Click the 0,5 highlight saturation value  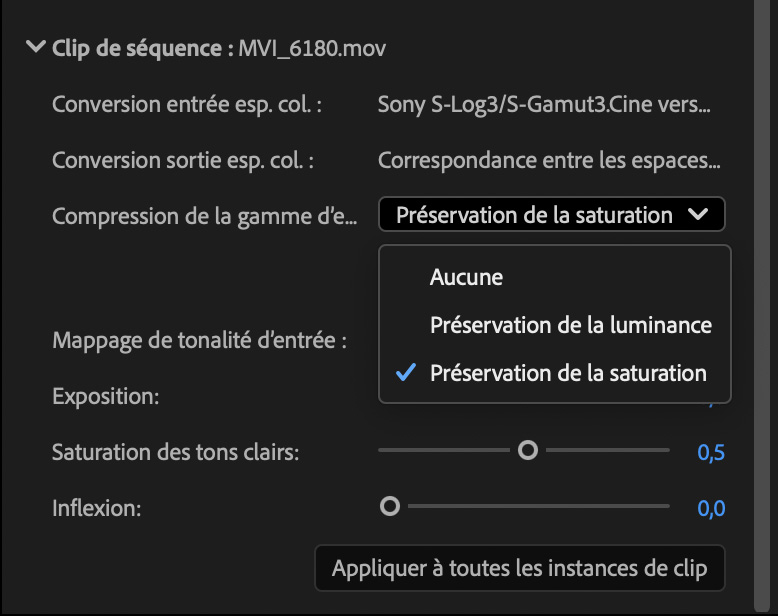click(711, 453)
